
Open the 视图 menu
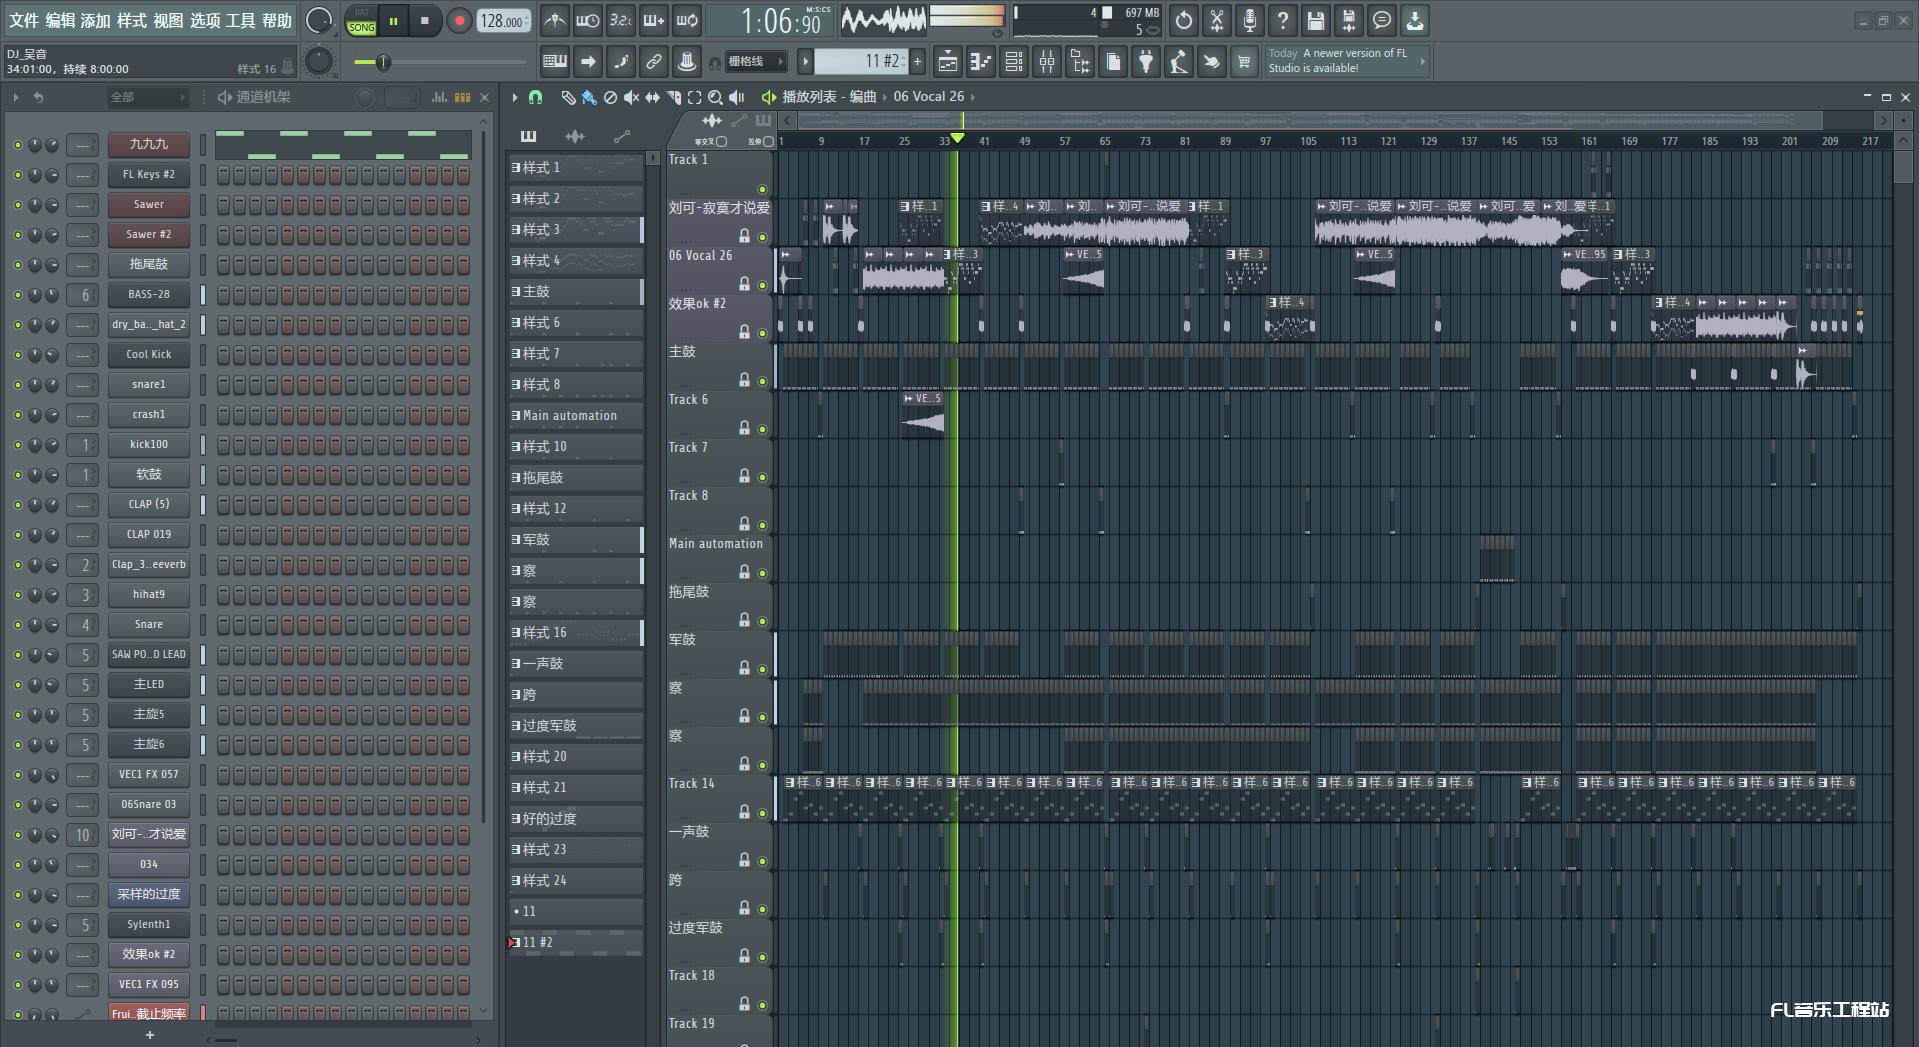(x=168, y=20)
